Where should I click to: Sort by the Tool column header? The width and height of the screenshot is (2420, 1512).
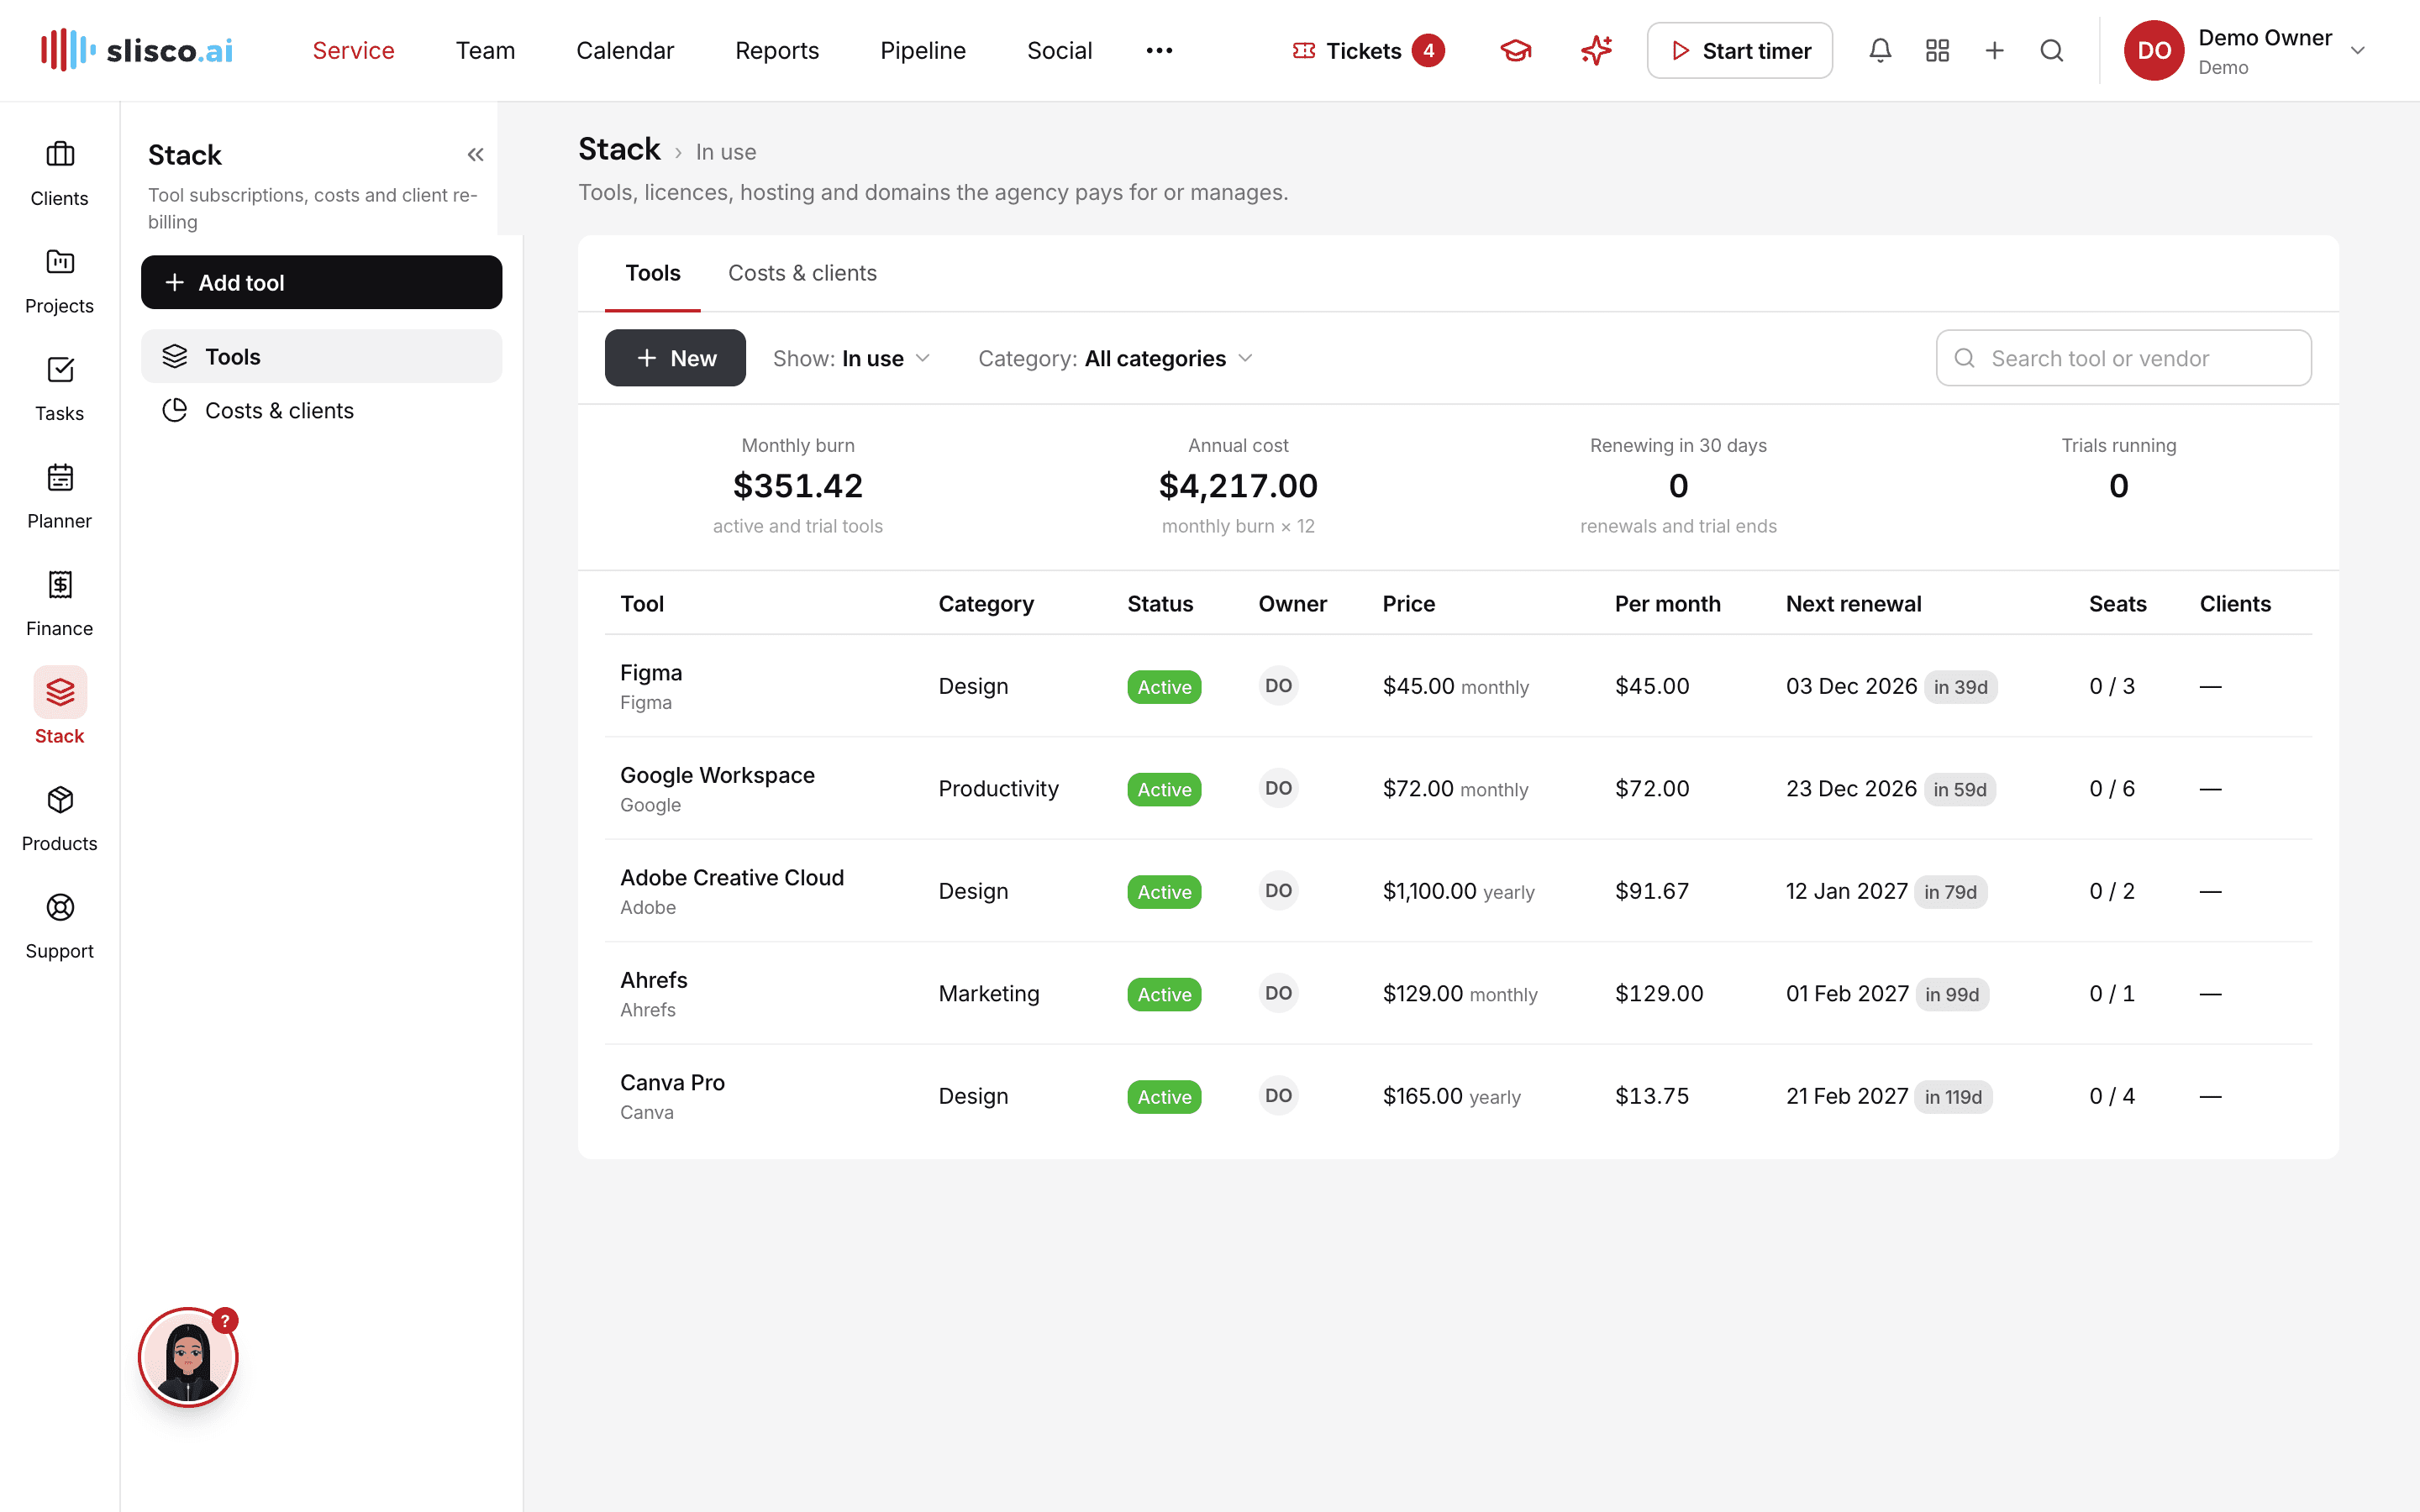[642, 604]
